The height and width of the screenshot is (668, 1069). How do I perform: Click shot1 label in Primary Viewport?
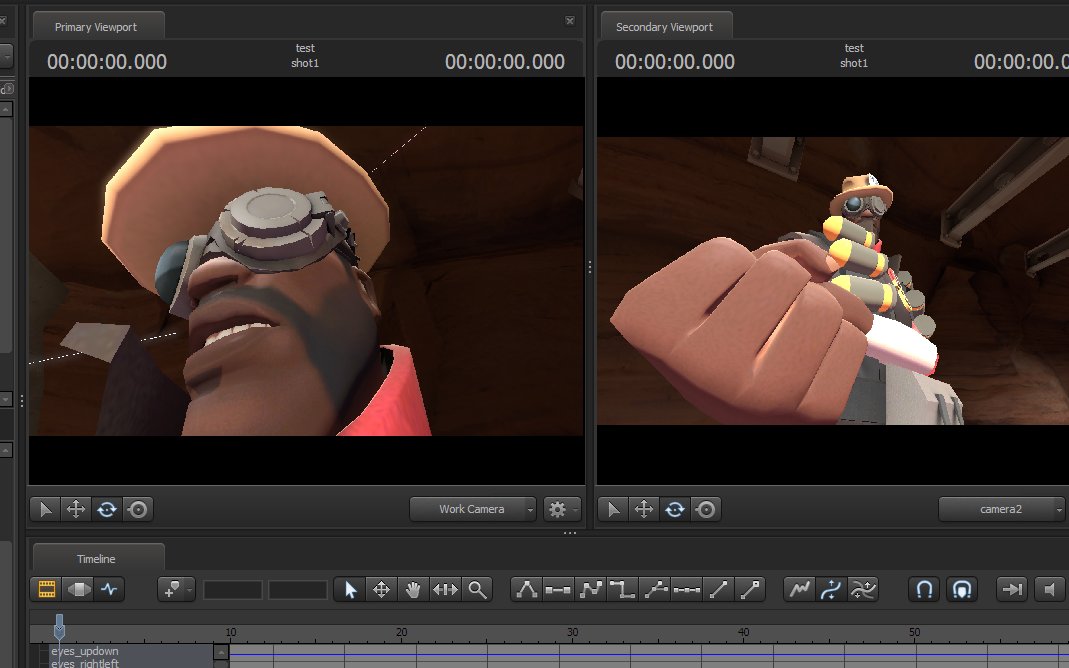305,63
